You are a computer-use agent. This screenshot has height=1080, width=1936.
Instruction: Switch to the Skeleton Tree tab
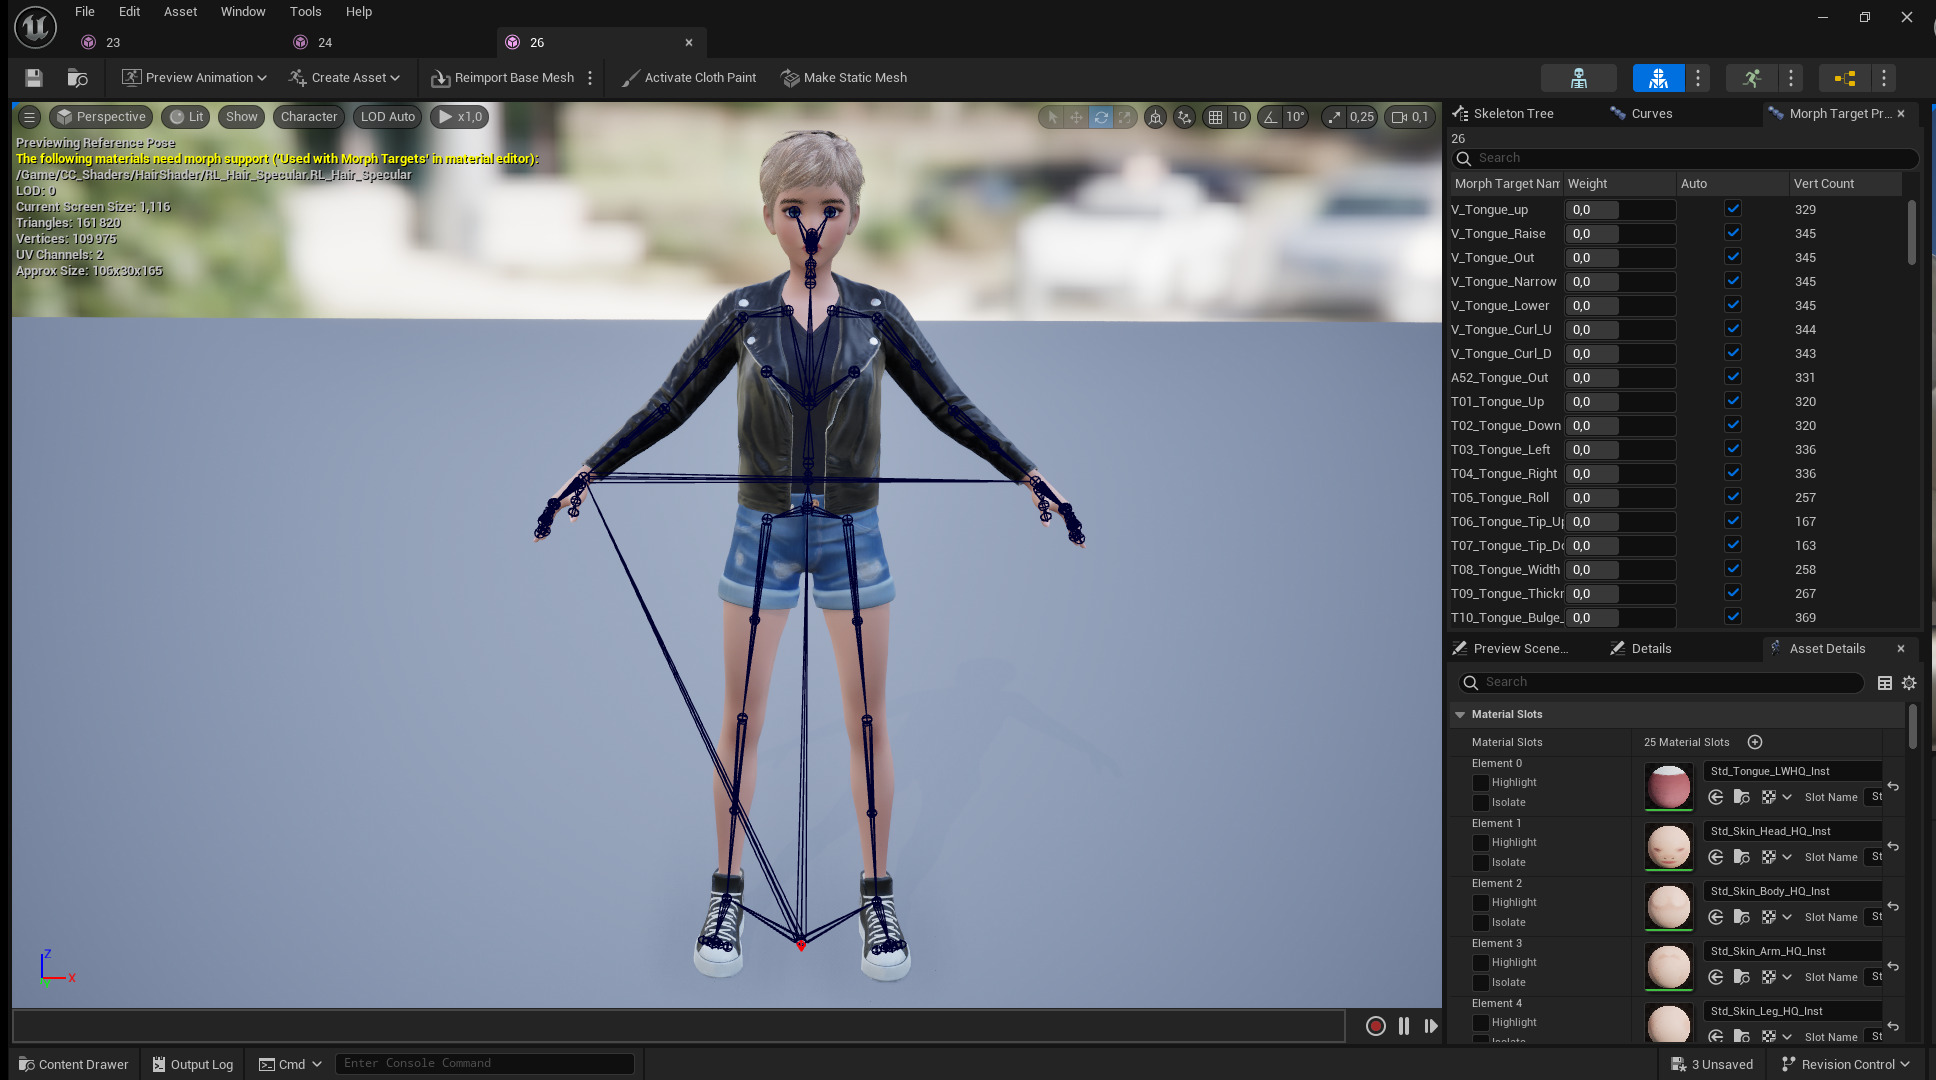click(1512, 114)
